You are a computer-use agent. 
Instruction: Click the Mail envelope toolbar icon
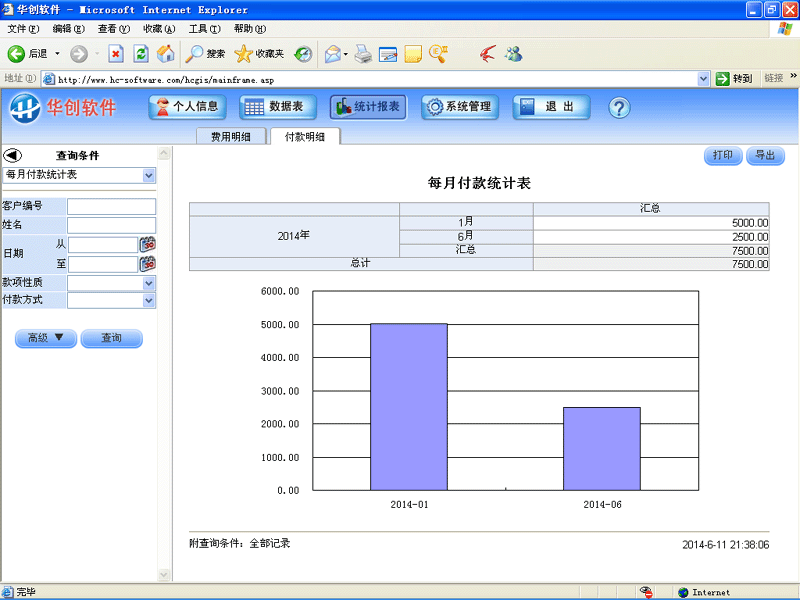(333, 54)
